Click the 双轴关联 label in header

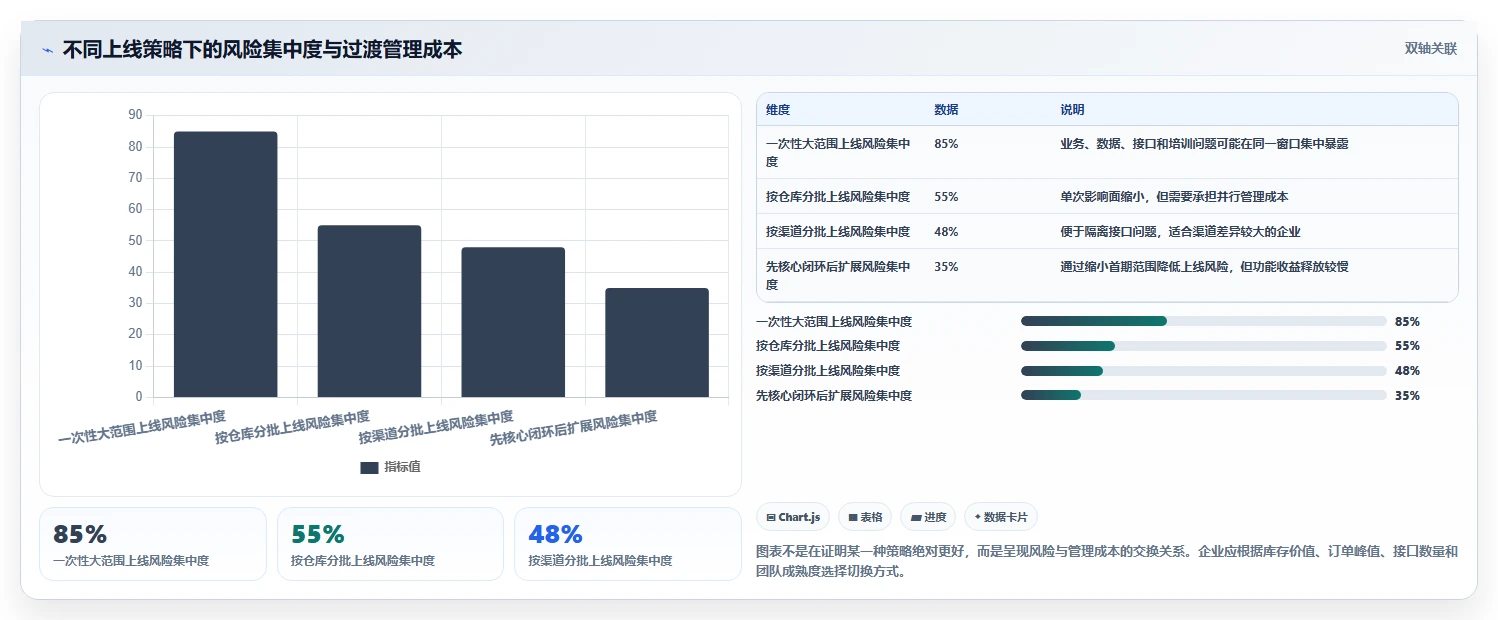click(1431, 49)
